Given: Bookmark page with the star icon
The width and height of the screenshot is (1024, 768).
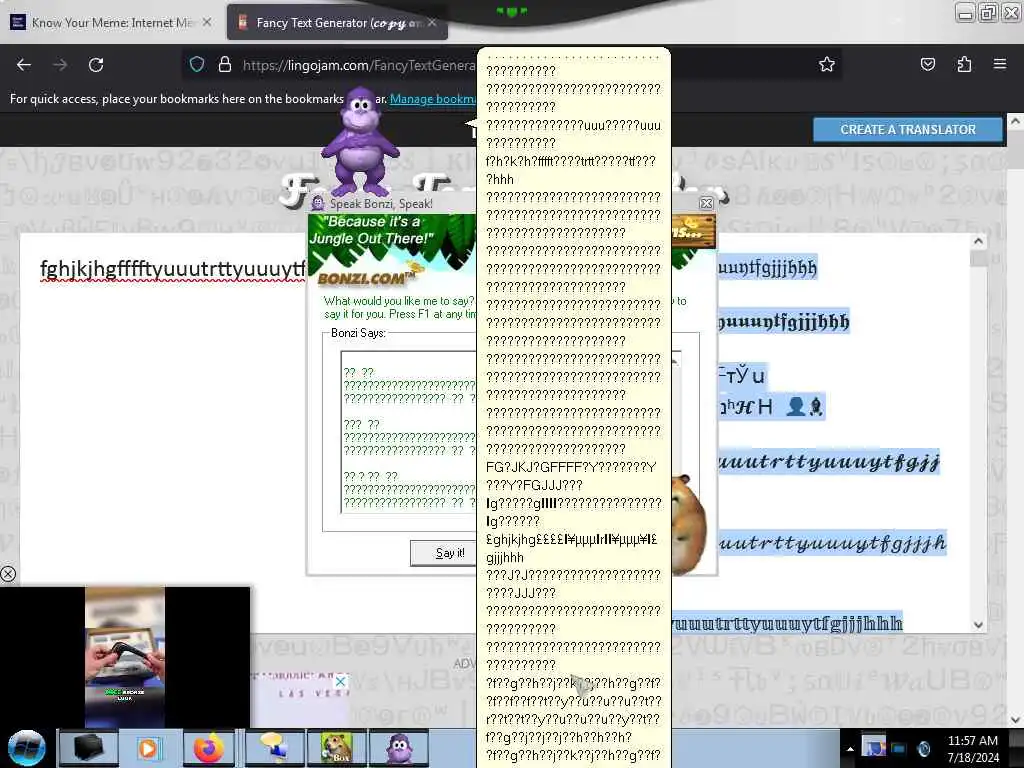Looking at the screenshot, I should point(827,64).
